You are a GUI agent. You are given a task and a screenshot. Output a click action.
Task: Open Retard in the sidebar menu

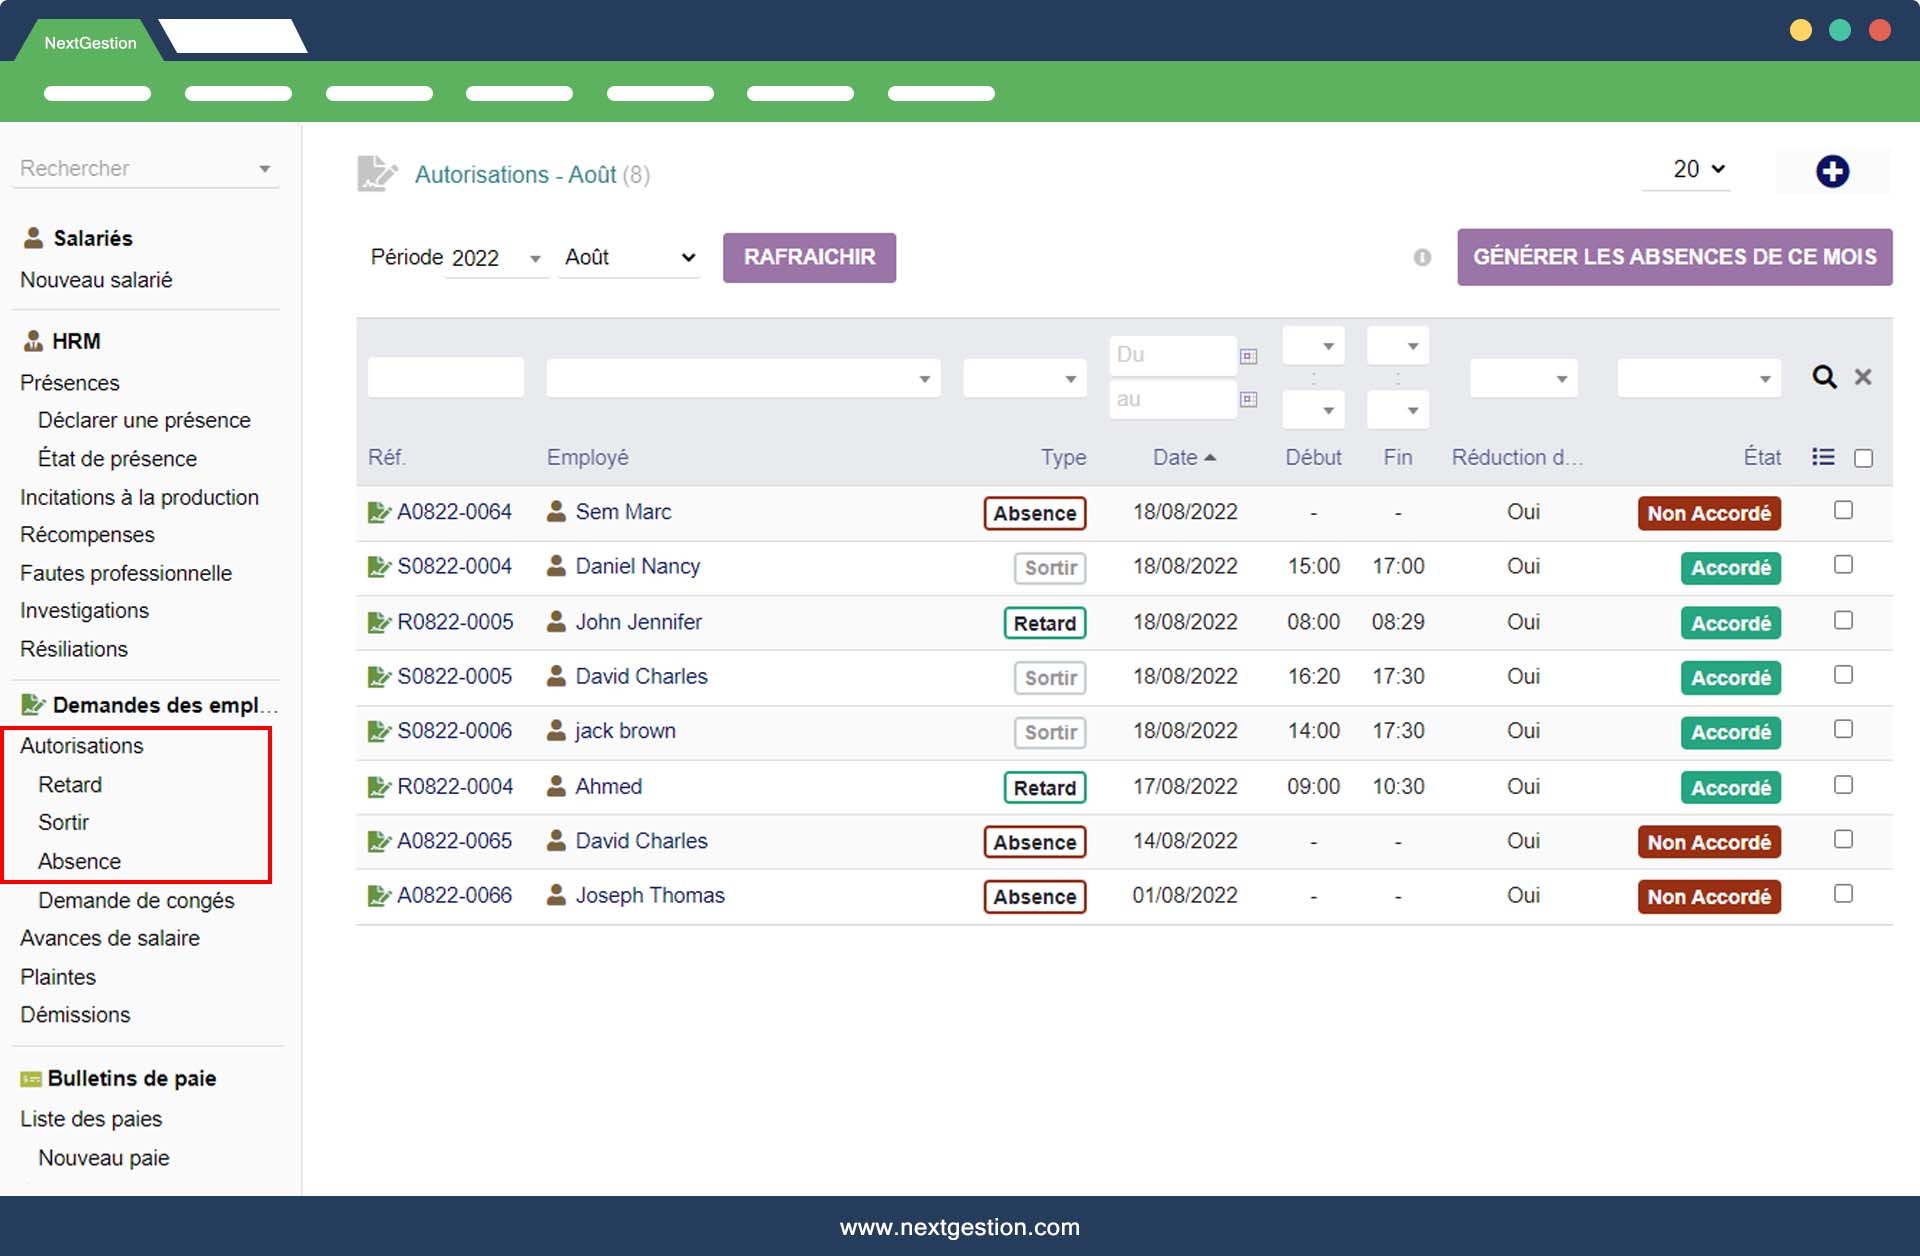click(x=70, y=785)
